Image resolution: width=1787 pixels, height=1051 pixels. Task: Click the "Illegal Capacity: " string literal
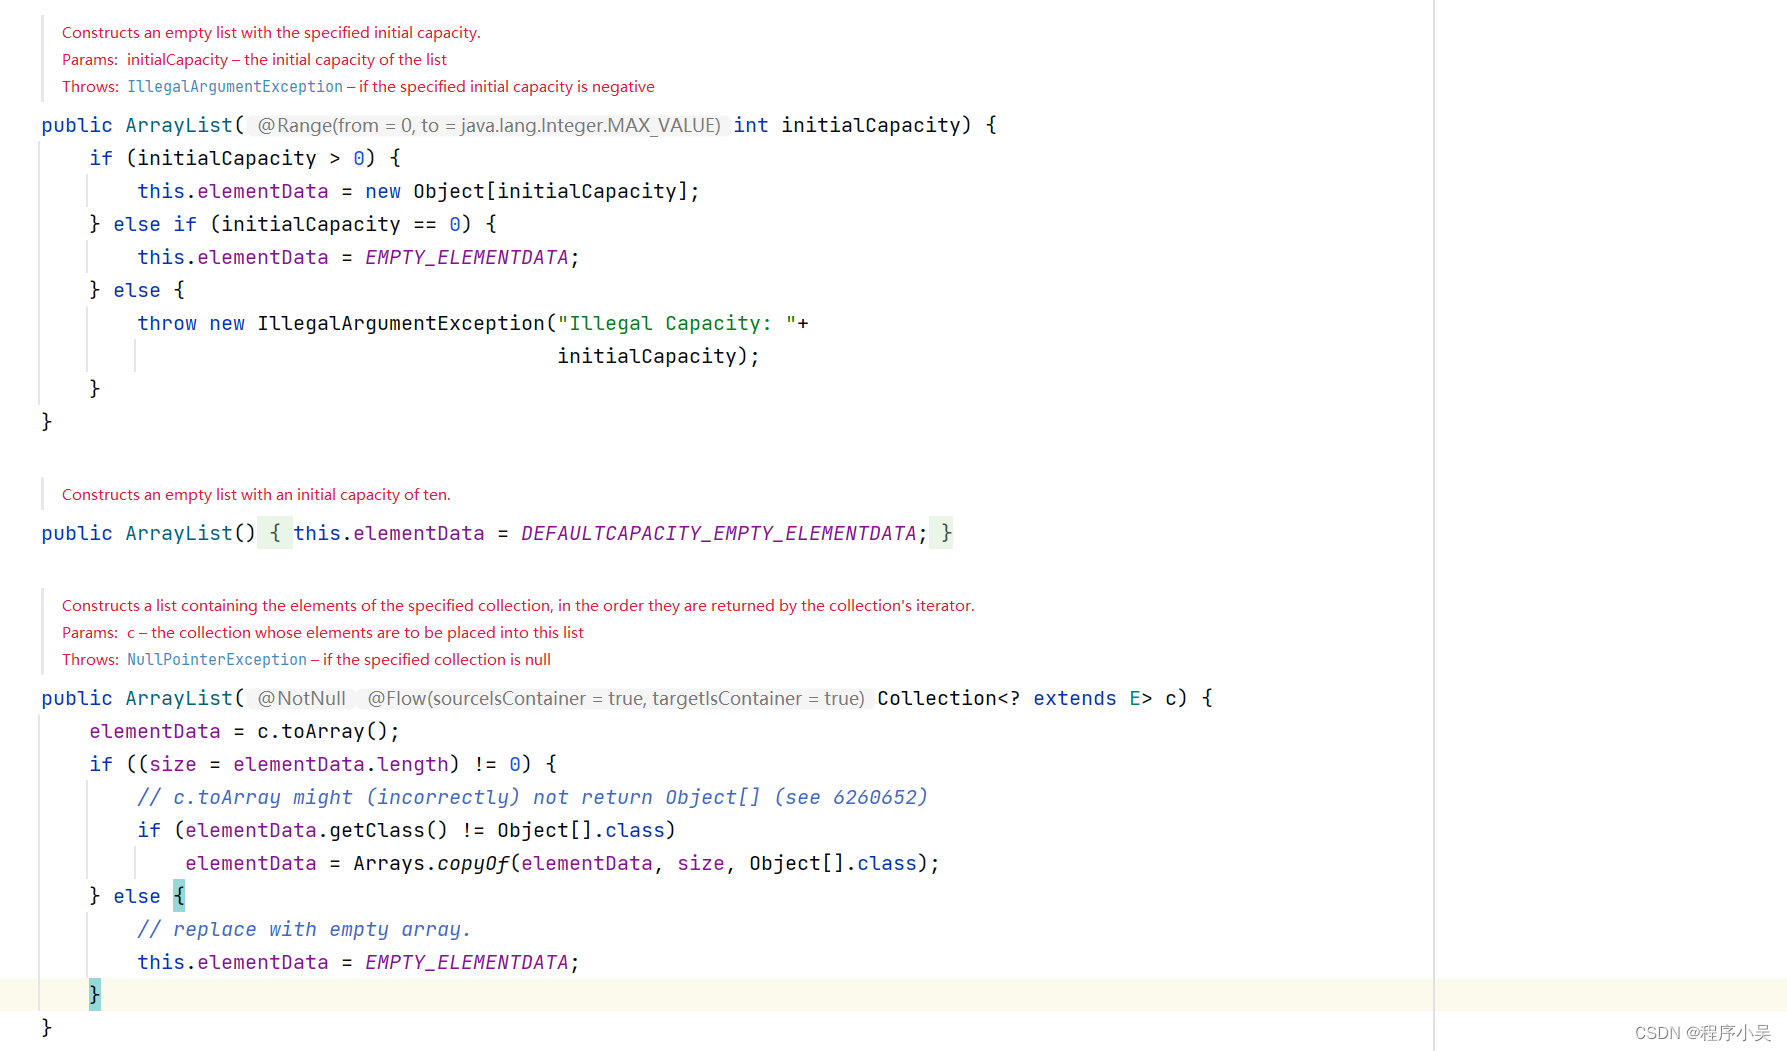[x=677, y=323]
